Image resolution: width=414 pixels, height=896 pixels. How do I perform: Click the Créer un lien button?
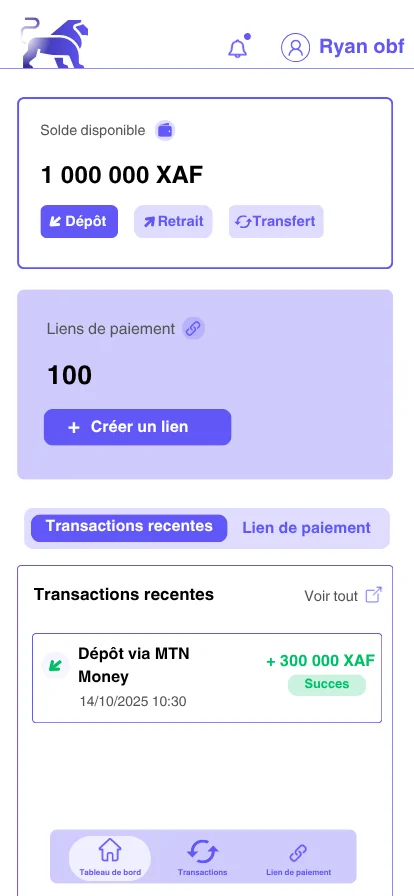point(137,427)
